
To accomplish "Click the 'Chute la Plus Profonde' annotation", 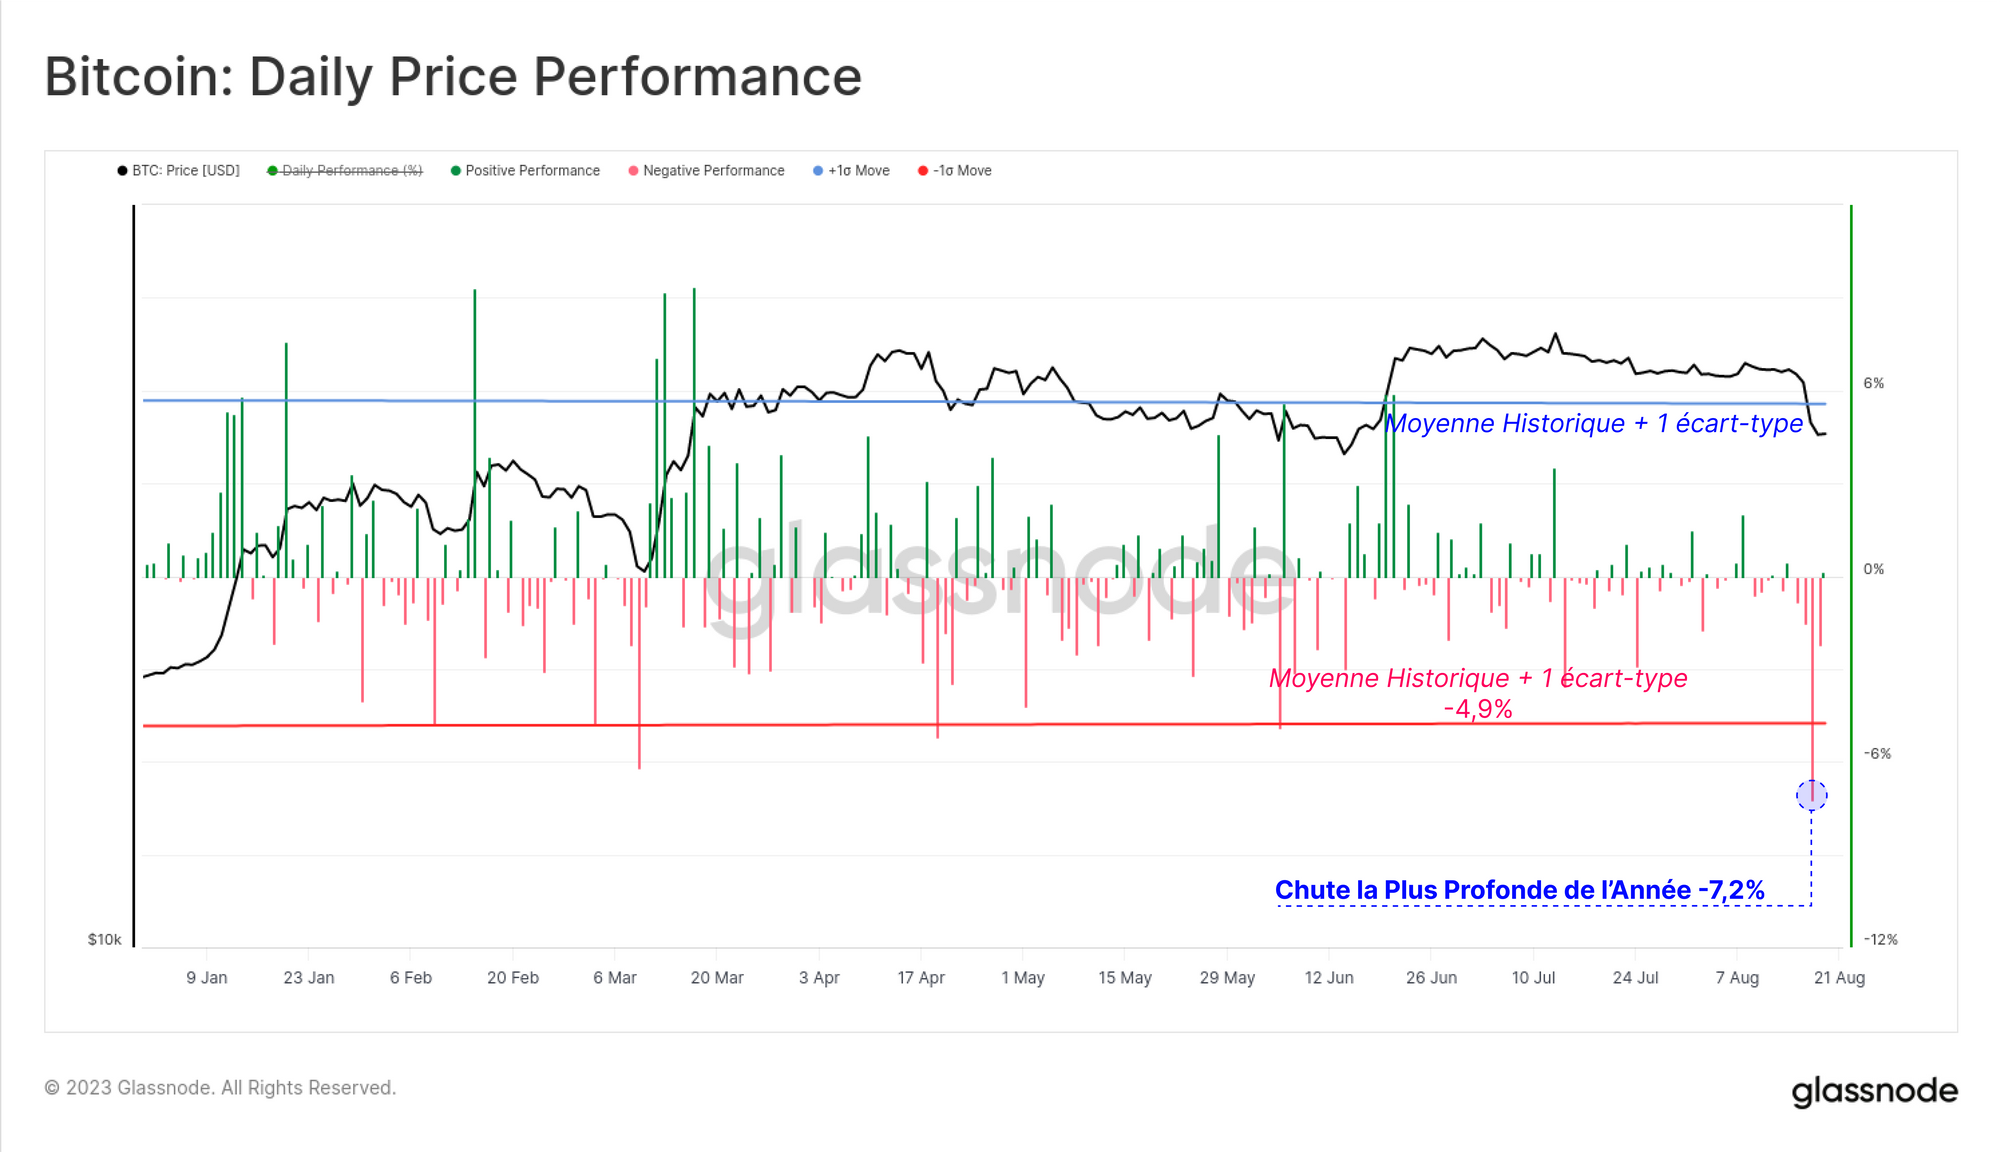I will pos(1519,890).
